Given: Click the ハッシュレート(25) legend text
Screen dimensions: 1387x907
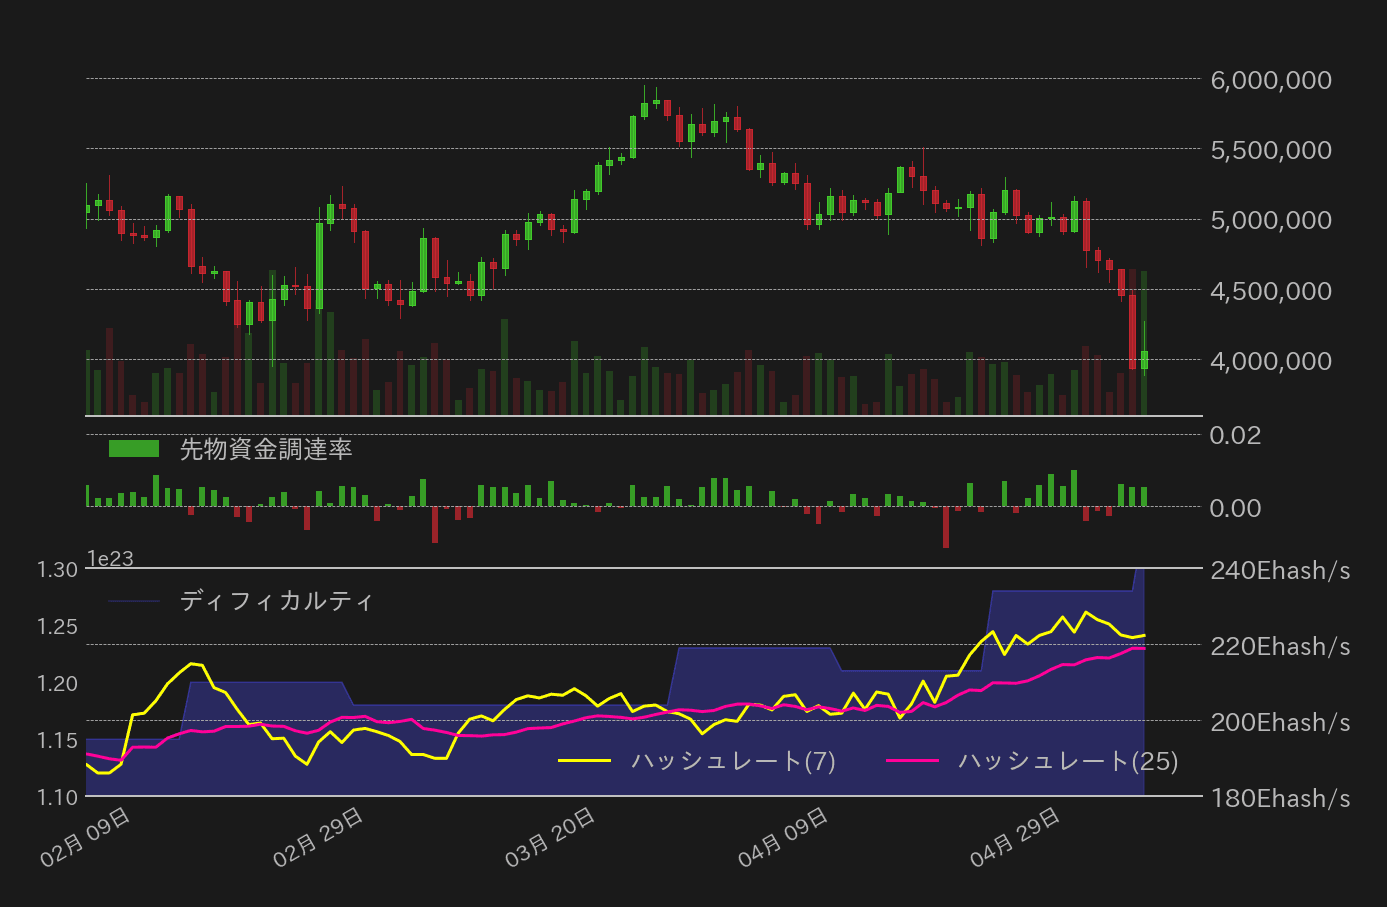Looking at the screenshot, I should coord(1066,760).
